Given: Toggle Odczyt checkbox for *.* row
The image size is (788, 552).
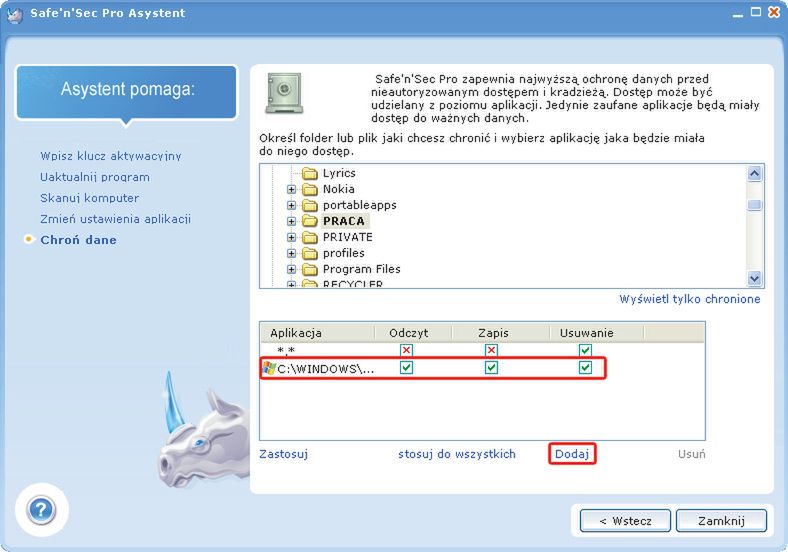Looking at the screenshot, I should pyautogui.click(x=407, y=350).
